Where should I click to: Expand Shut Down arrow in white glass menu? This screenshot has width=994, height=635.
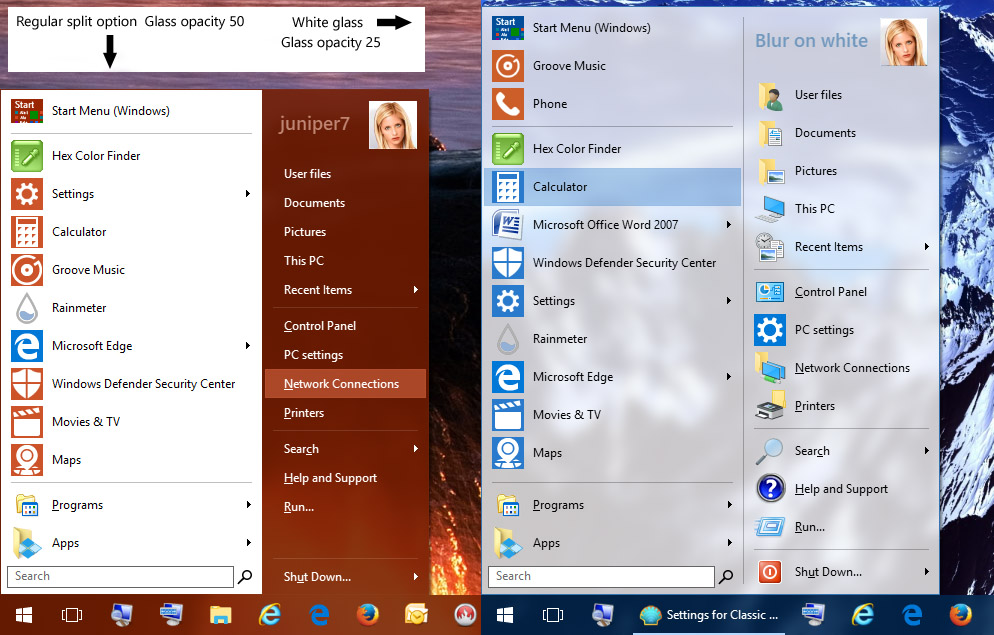pos(927,572)
